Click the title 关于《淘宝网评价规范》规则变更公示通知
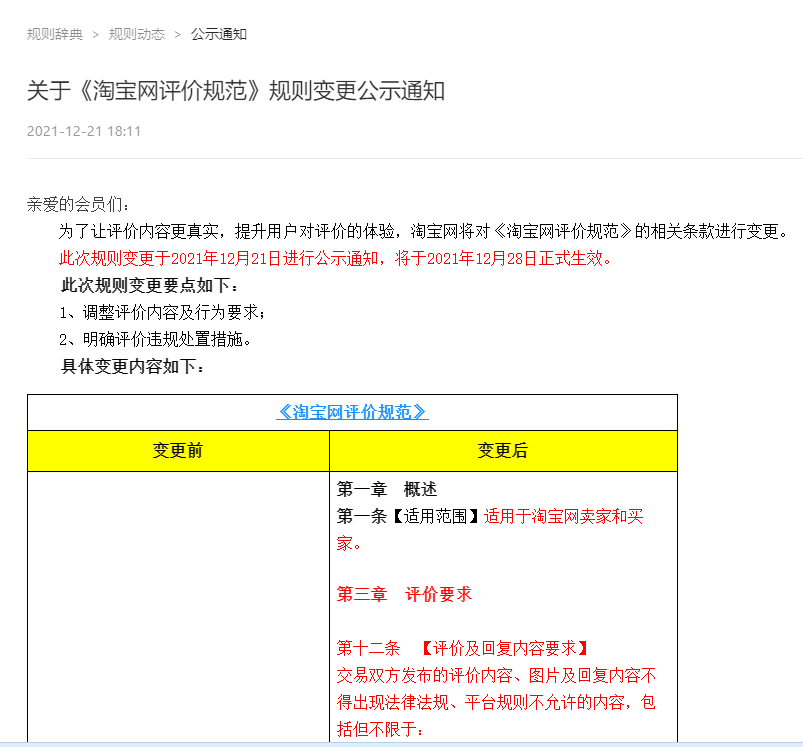 pos(236,91)
